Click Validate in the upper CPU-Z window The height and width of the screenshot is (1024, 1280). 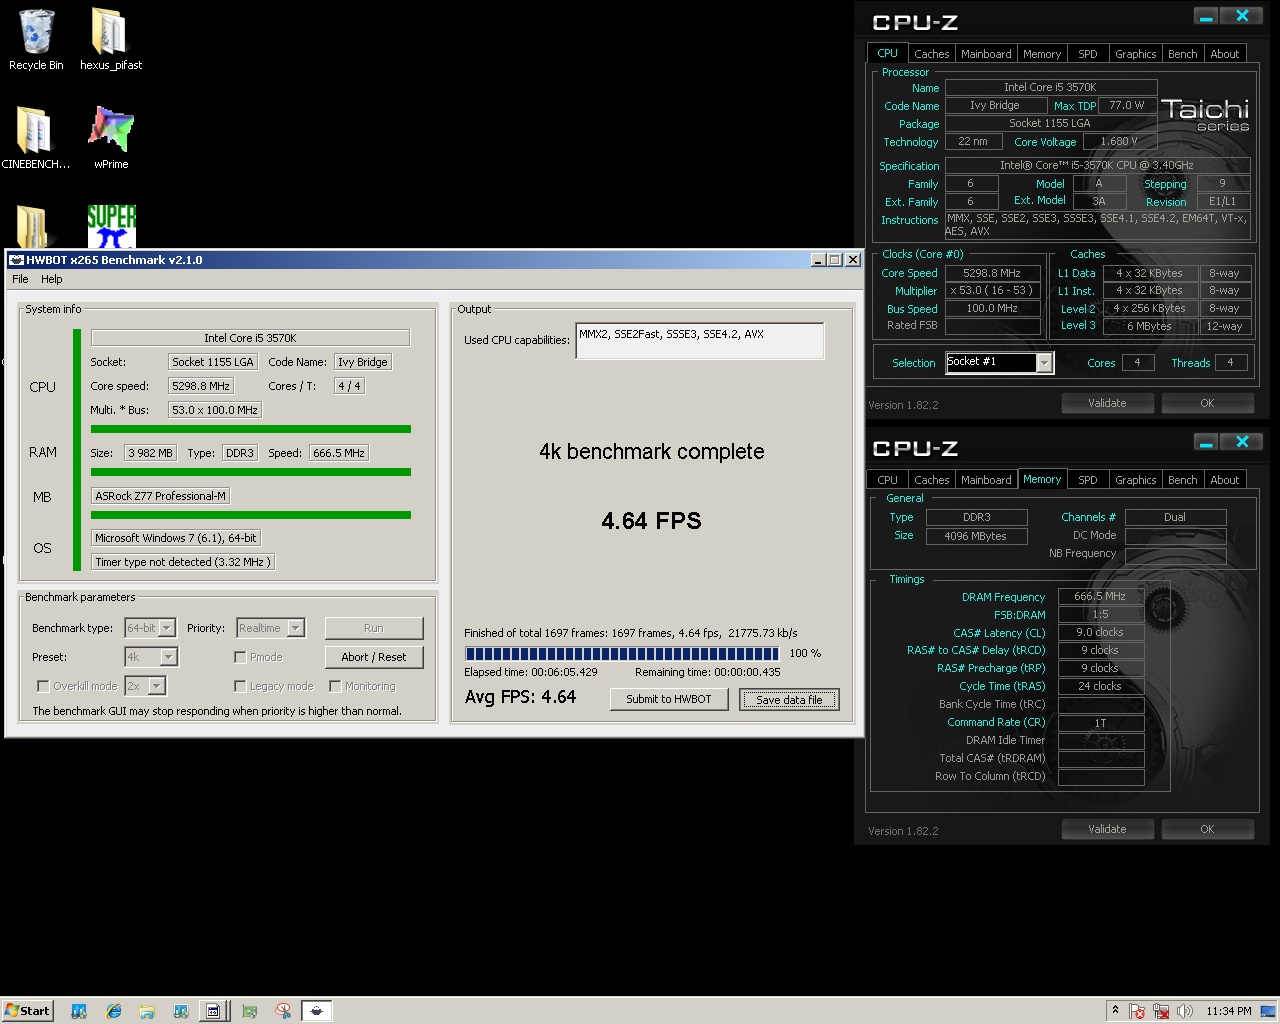pos(1107,403)
